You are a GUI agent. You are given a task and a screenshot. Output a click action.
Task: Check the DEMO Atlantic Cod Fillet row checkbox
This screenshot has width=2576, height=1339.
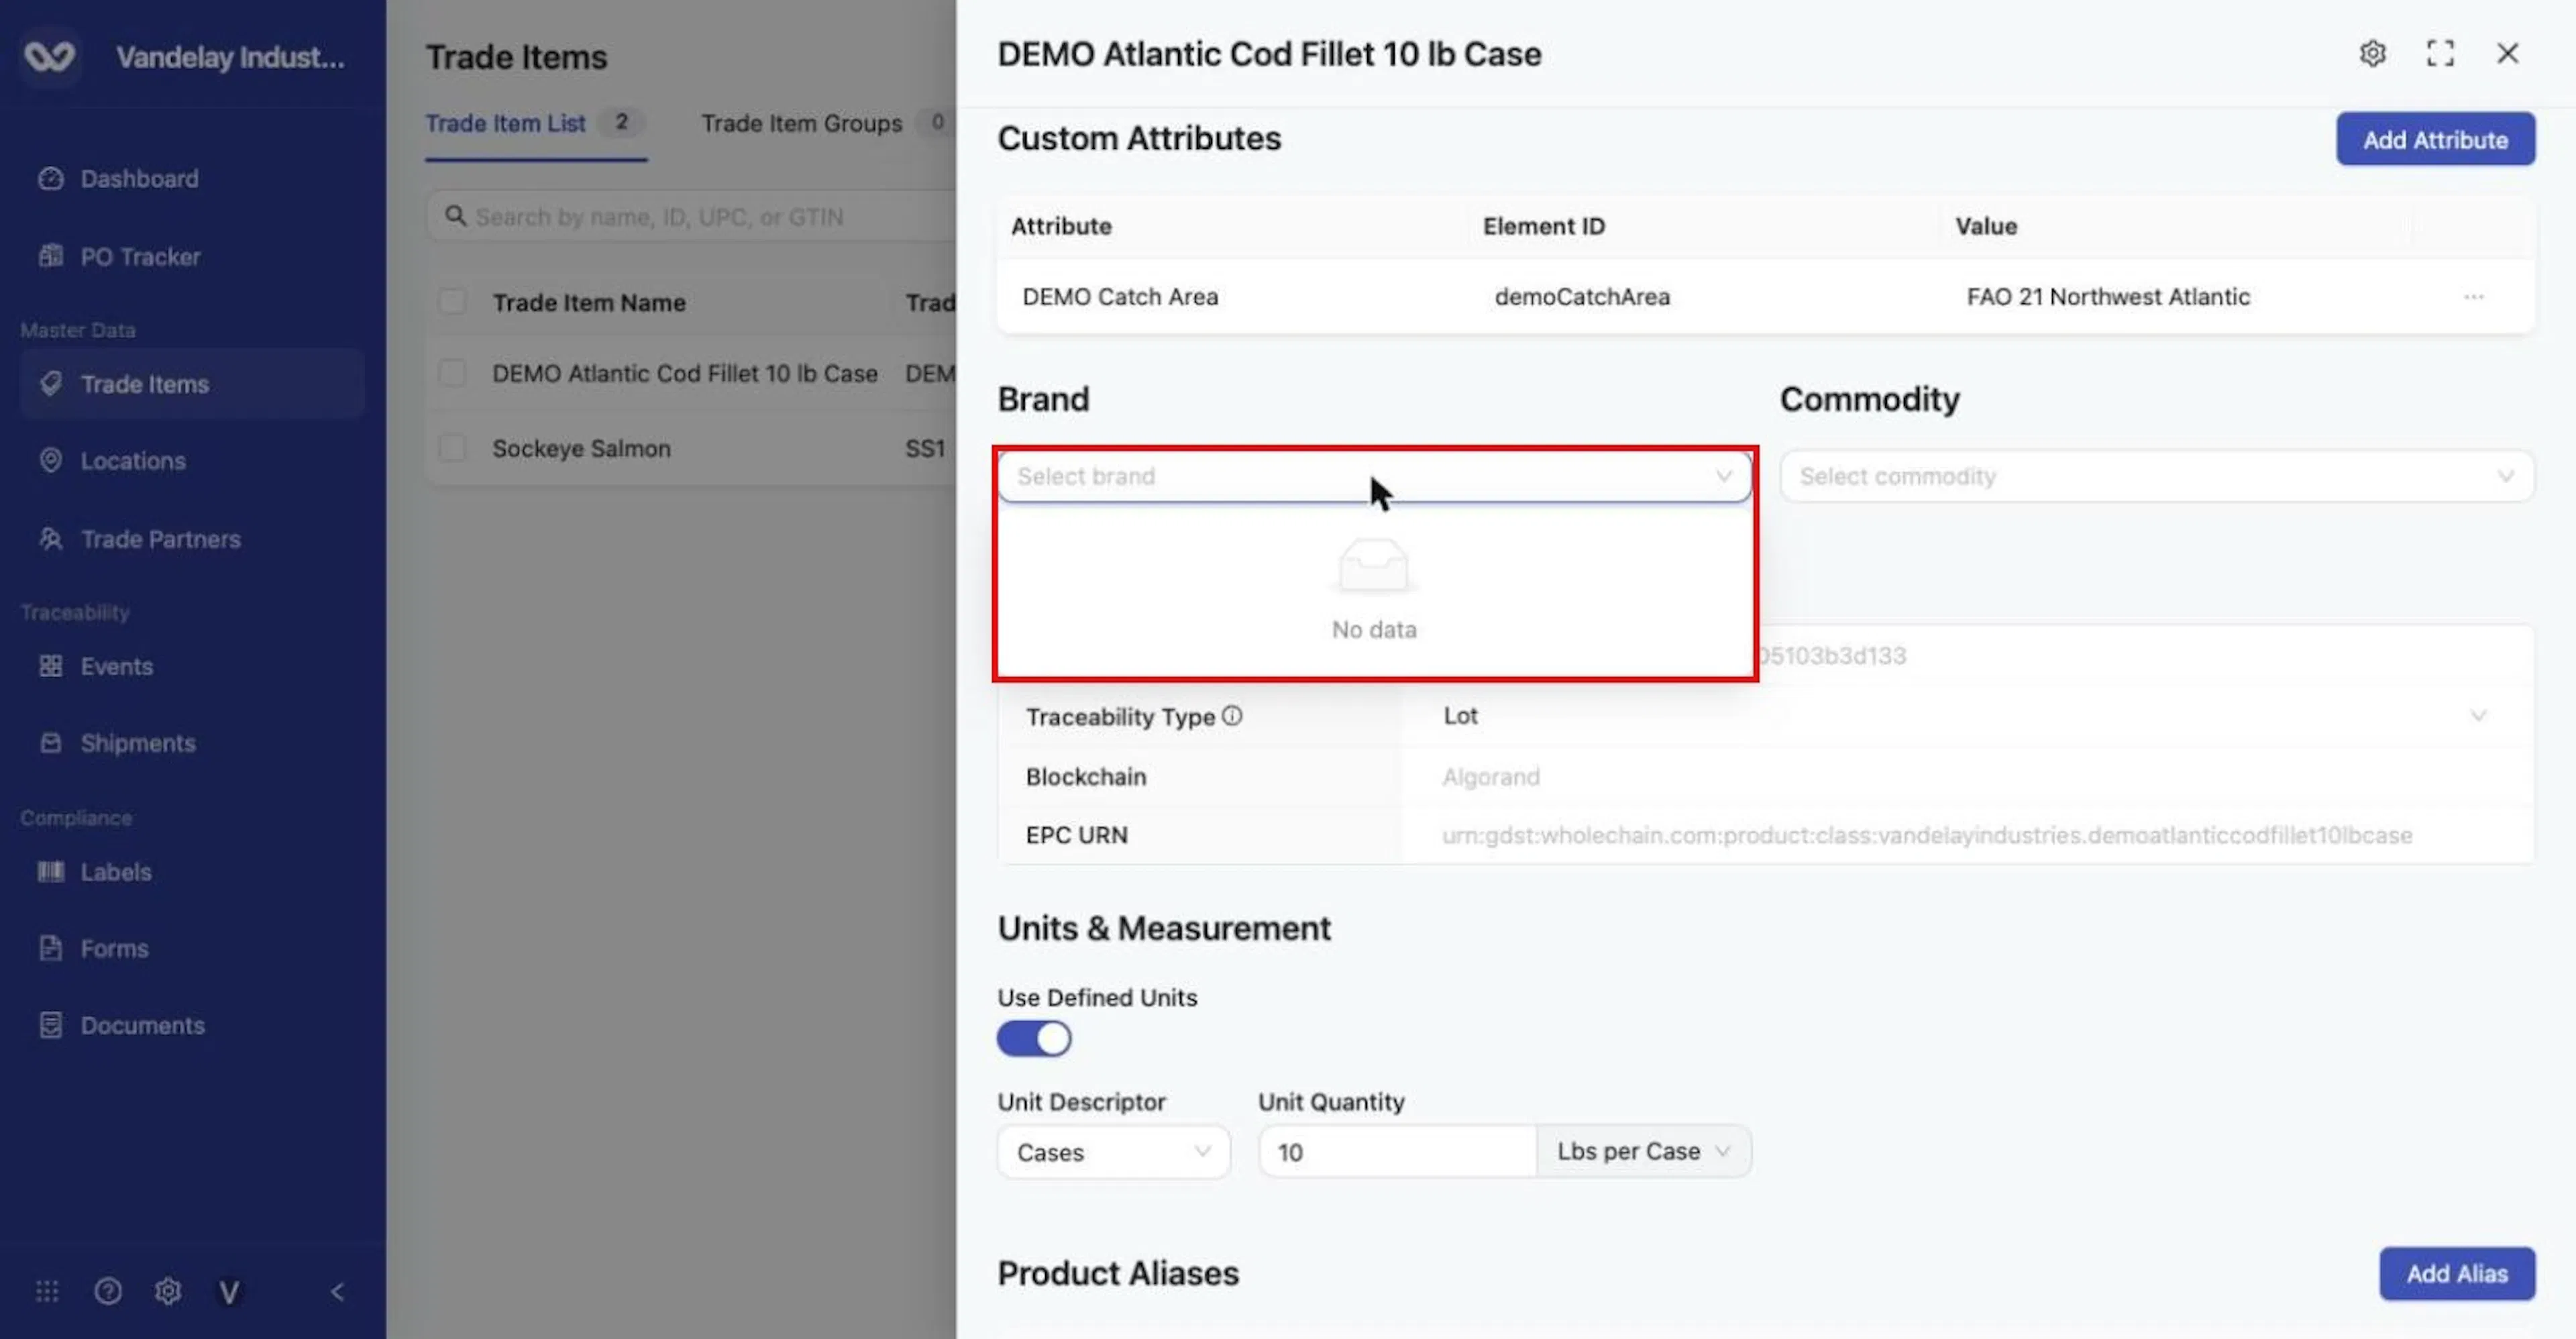(x=452, y=373)
